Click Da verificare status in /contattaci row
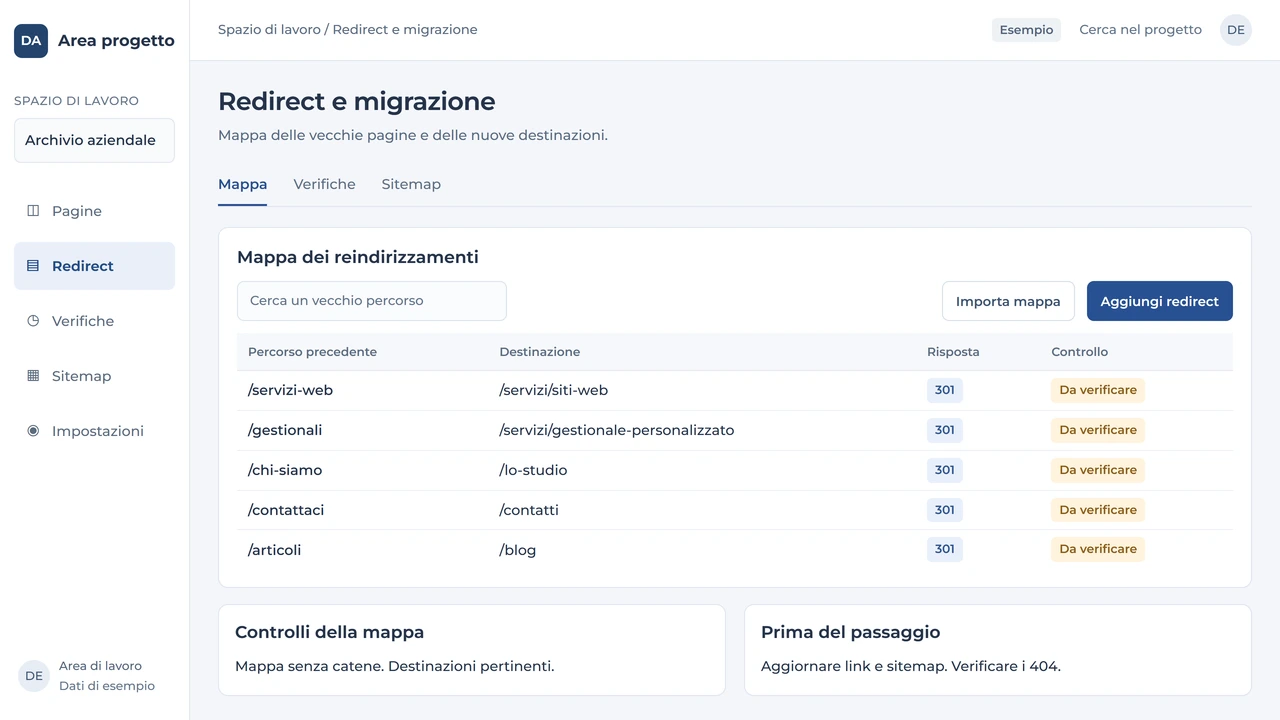1280x720 pixels. [x=1098, y=510]
